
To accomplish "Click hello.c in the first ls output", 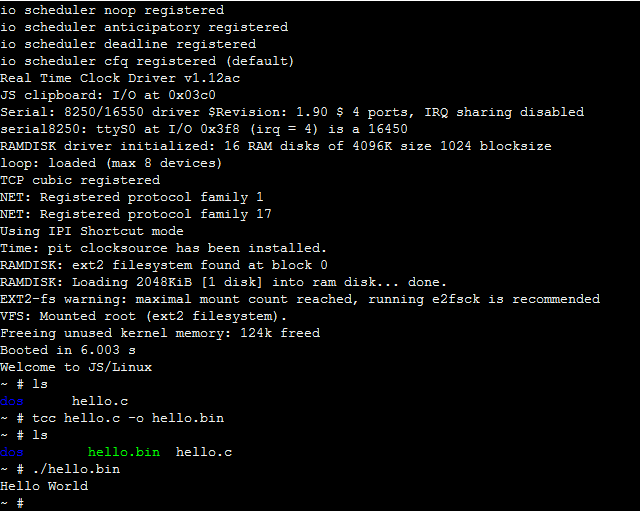I will (x=100, y=401).
